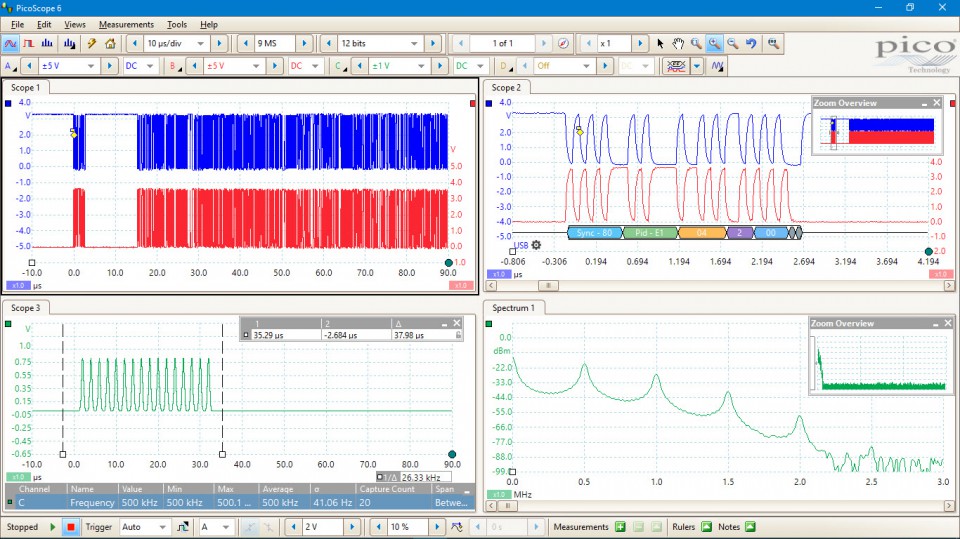Open the Auto setup lightning icon
The width and height of the screenshot is (960, 539).
(x=91, y=44)
